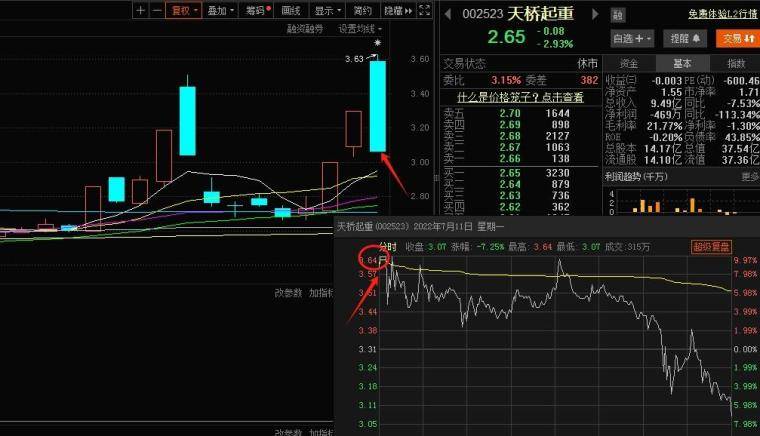Enter fullscreen chart mode
Viewport: 760px width, 436px height.
(x=424, y=10)
